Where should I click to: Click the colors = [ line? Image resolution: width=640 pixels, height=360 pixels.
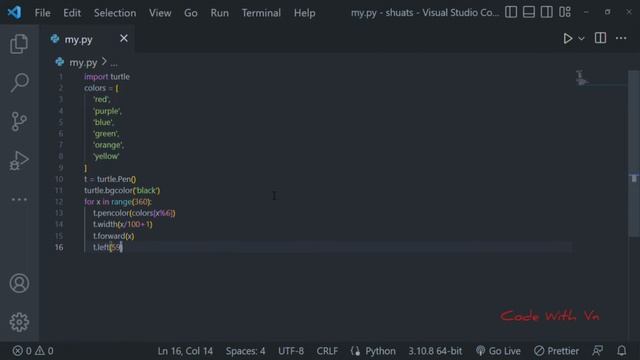(101, 88)
